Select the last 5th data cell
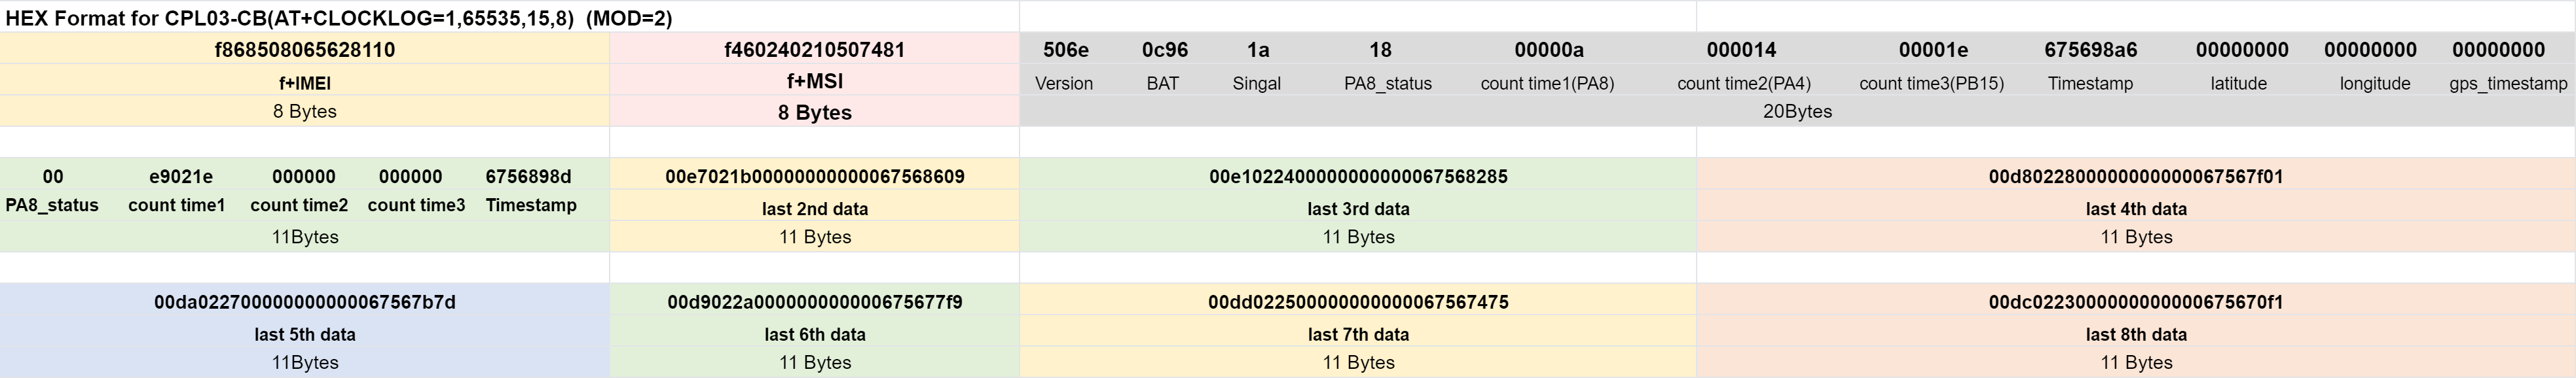2576x378 pixels. point(305,334)
